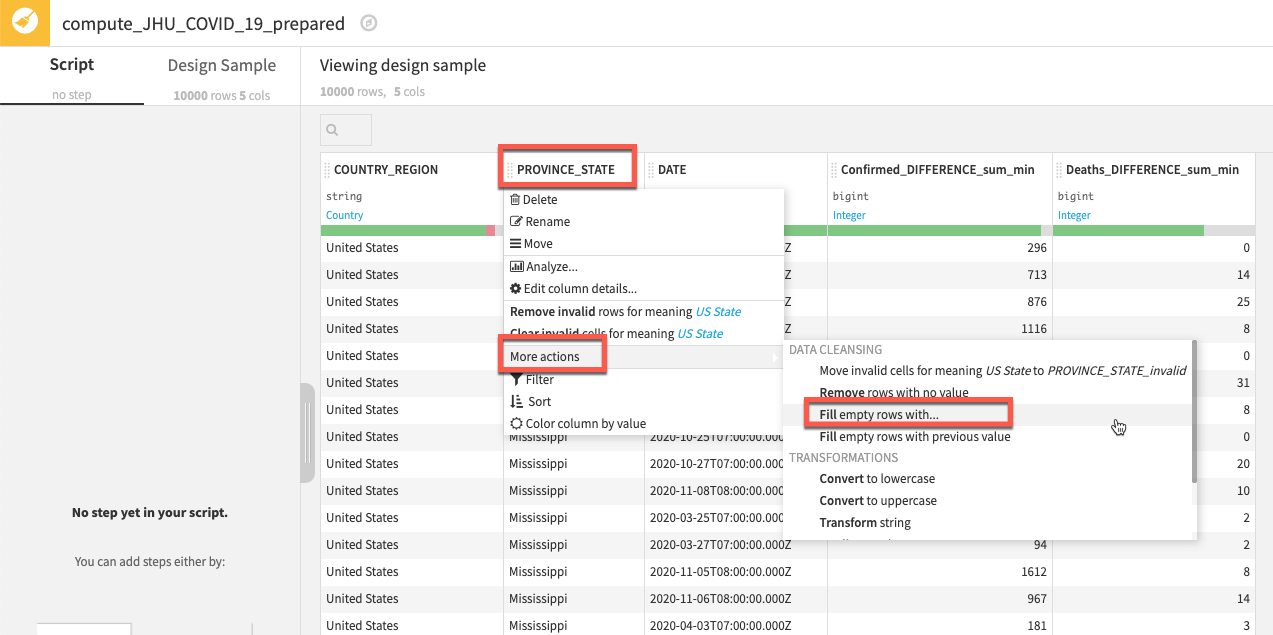This screenshot has height=635, width=1273.
Task: Click the Country meaning link
Action: click(345, 215)
